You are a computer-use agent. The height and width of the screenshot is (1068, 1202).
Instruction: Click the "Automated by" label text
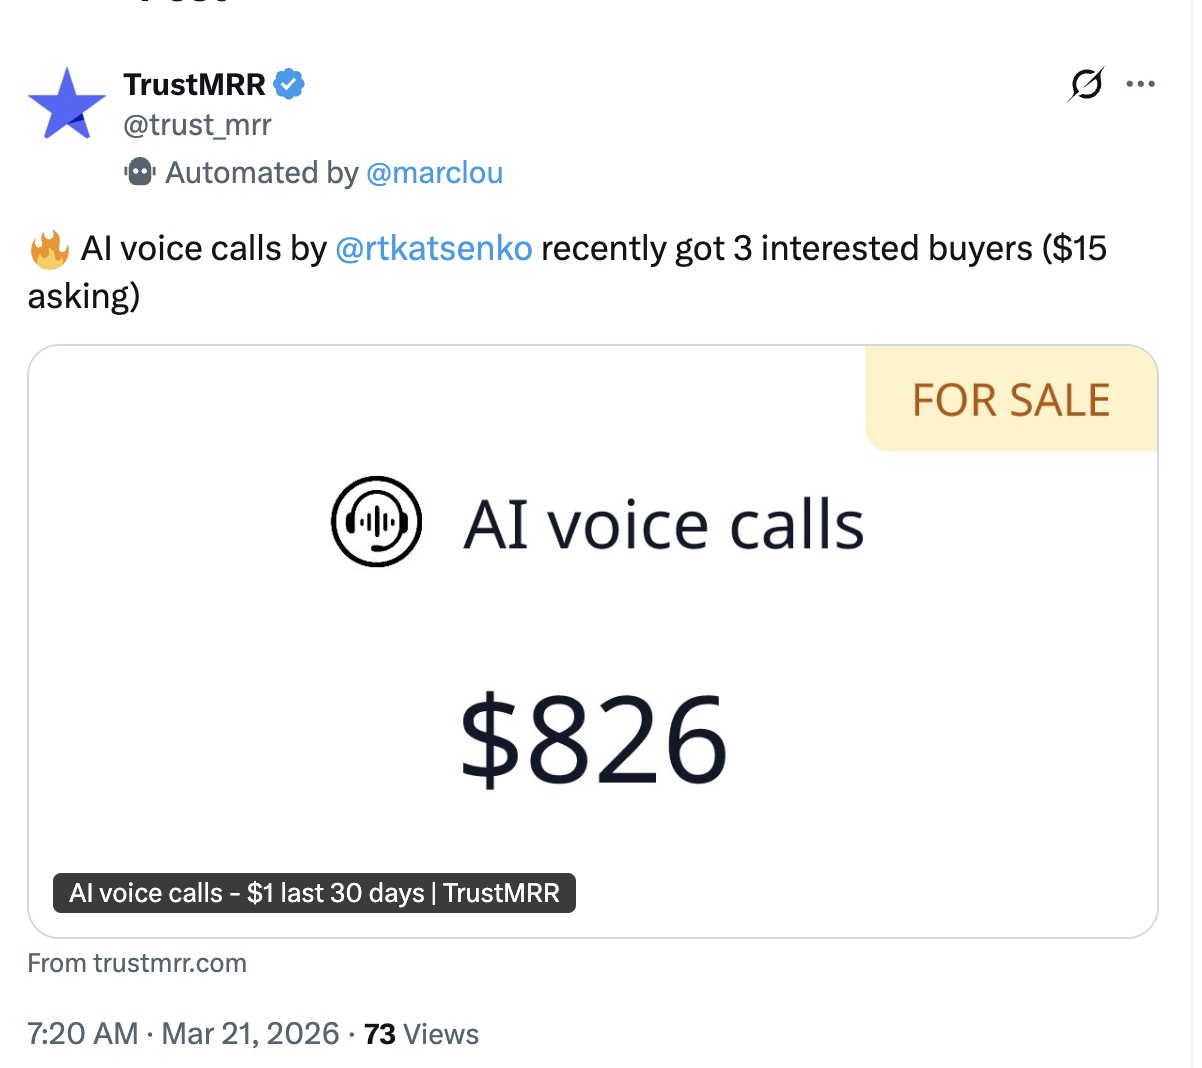pyautogui.click(x=261, y=173)
